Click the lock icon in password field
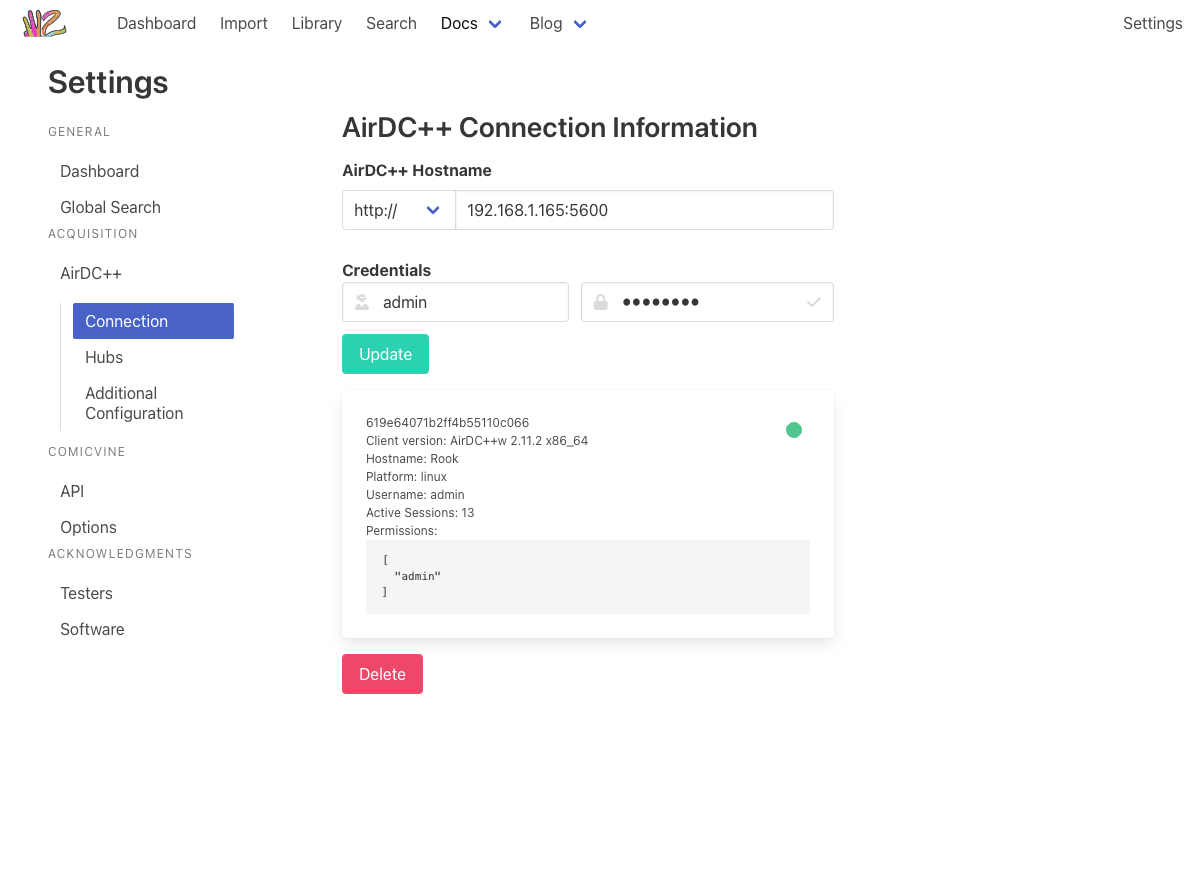This screenshot has width=1186, height=895. tap(600, 302)
